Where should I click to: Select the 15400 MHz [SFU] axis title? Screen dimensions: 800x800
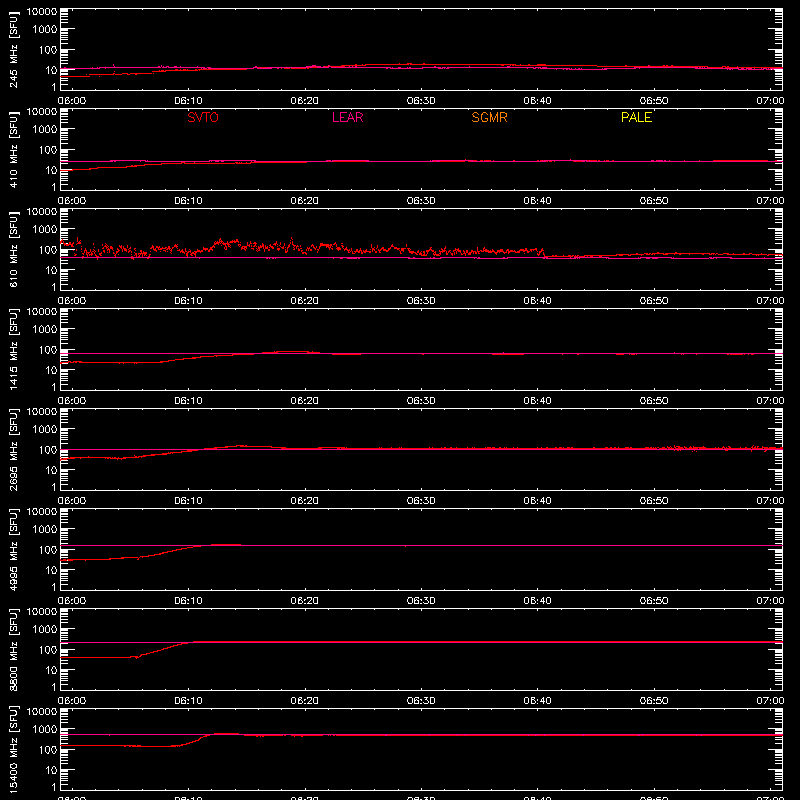(14, 749)
